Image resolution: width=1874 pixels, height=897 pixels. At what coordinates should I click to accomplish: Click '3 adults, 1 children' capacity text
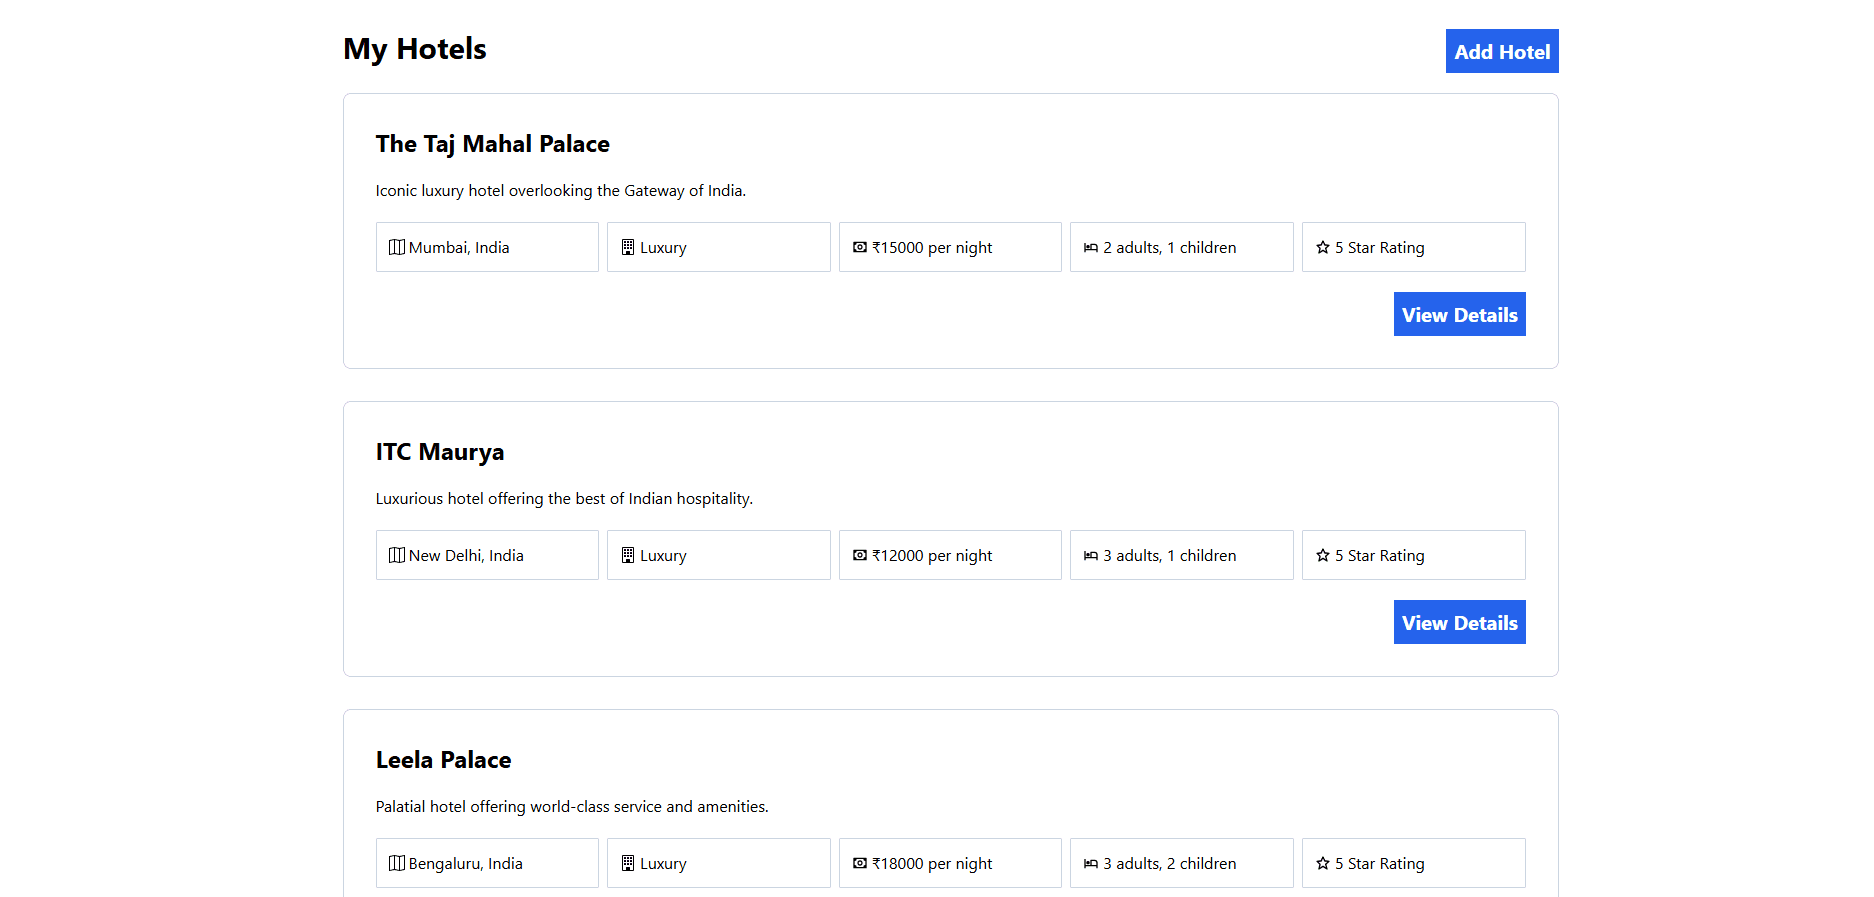tap(1170, 556)
